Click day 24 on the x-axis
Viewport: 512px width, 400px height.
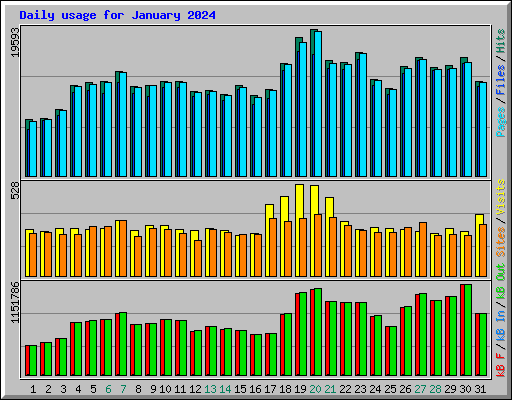[x=375, y=389]
